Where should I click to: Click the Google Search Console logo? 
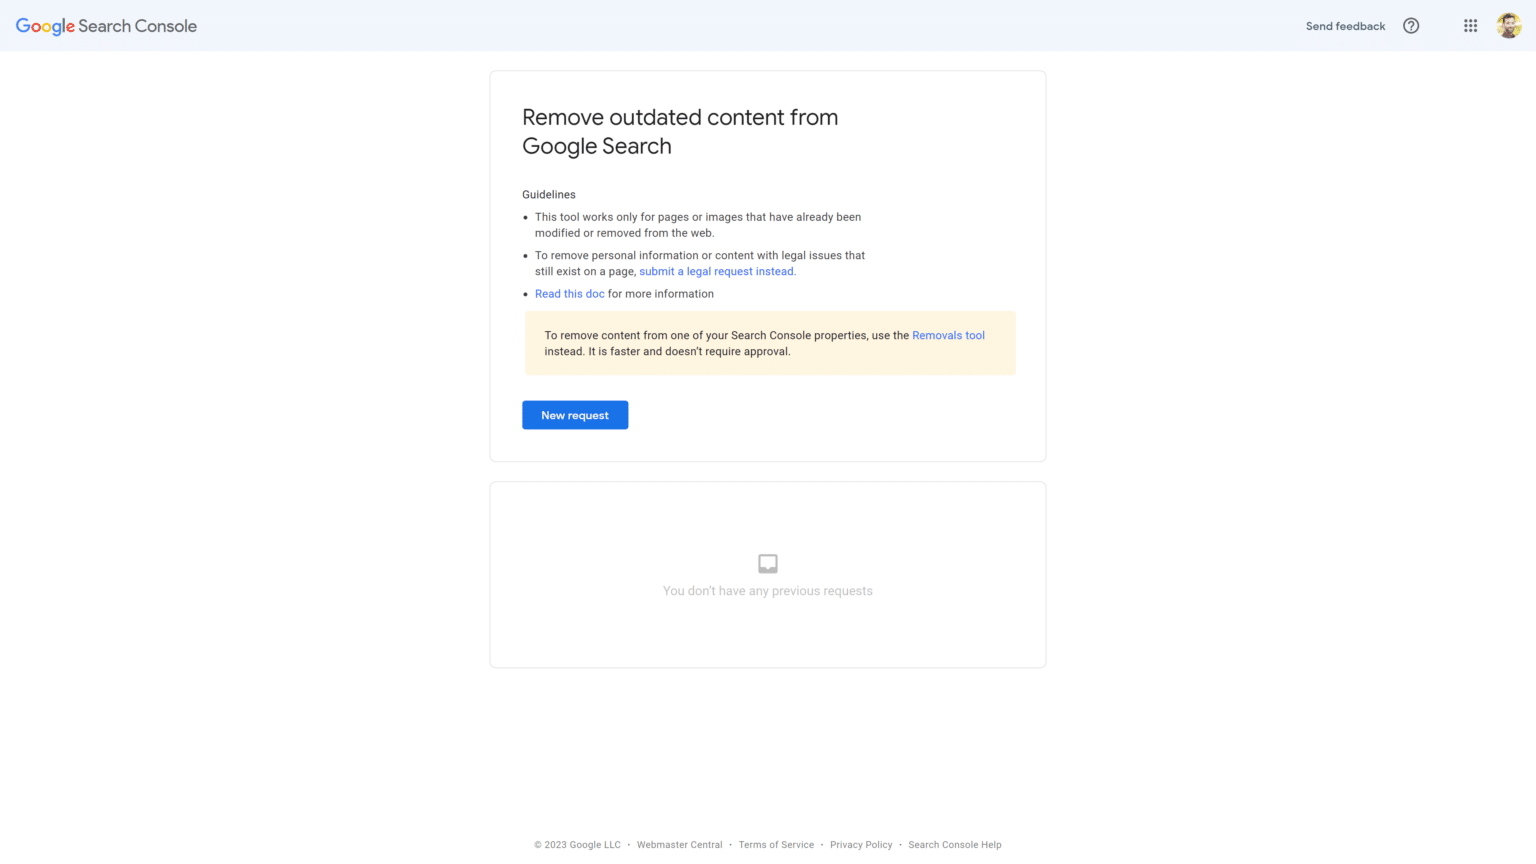(105, 25)
